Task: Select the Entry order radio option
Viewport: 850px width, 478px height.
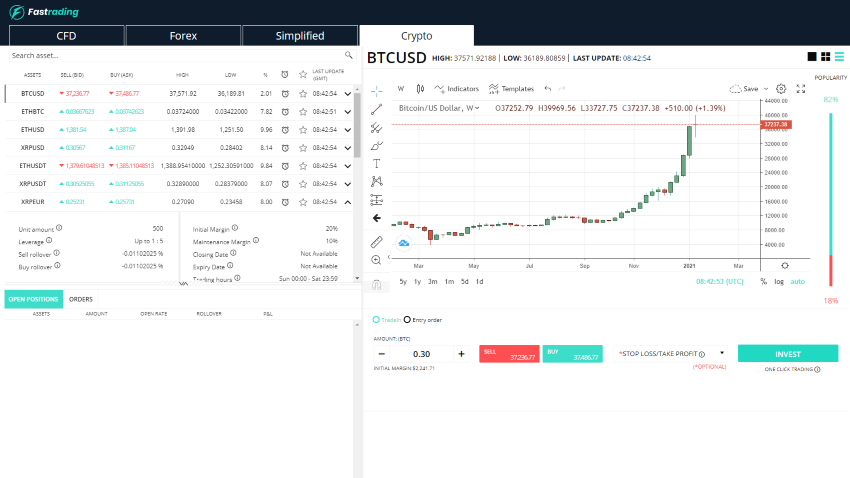Action: [x=407, y=320]
